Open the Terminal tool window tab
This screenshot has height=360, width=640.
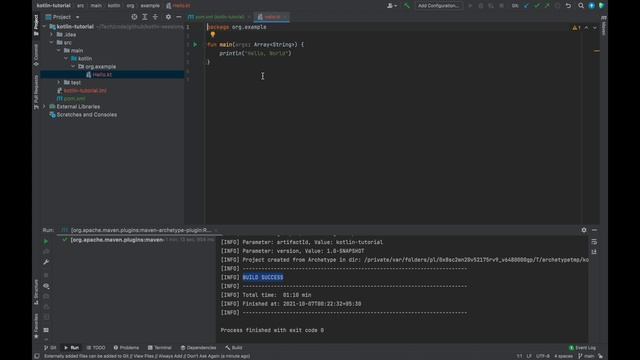[x=160, y=348]
